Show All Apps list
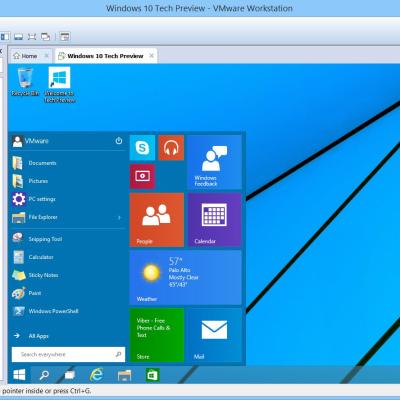 click(68, 336)
